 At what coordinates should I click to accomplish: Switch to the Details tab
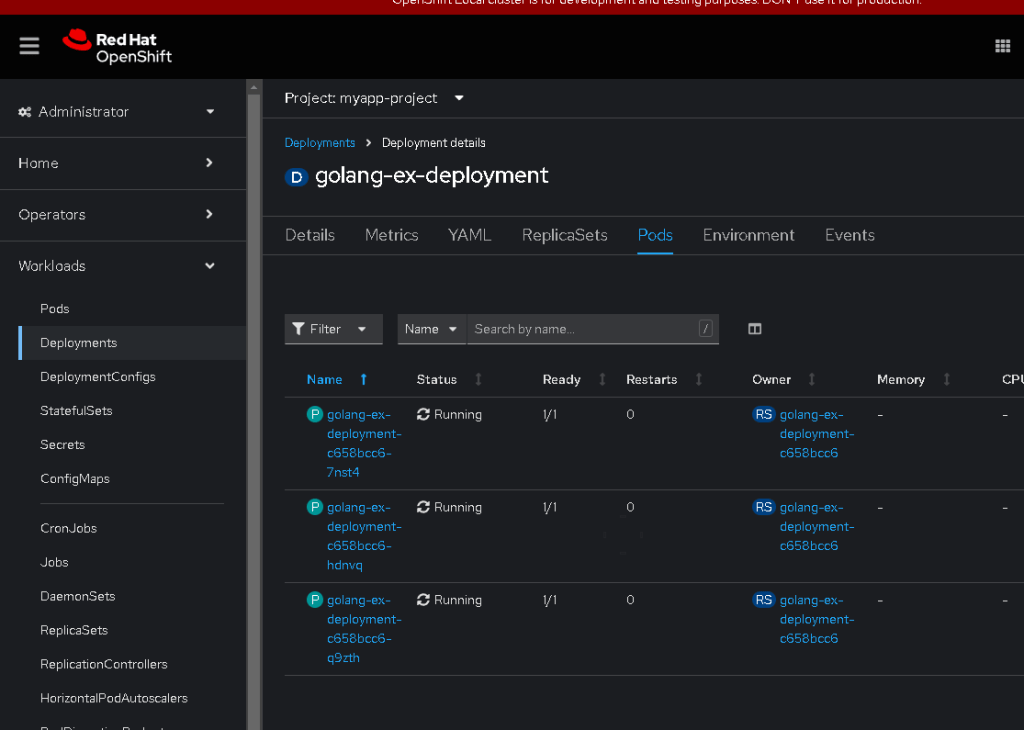tap(310, 235)
